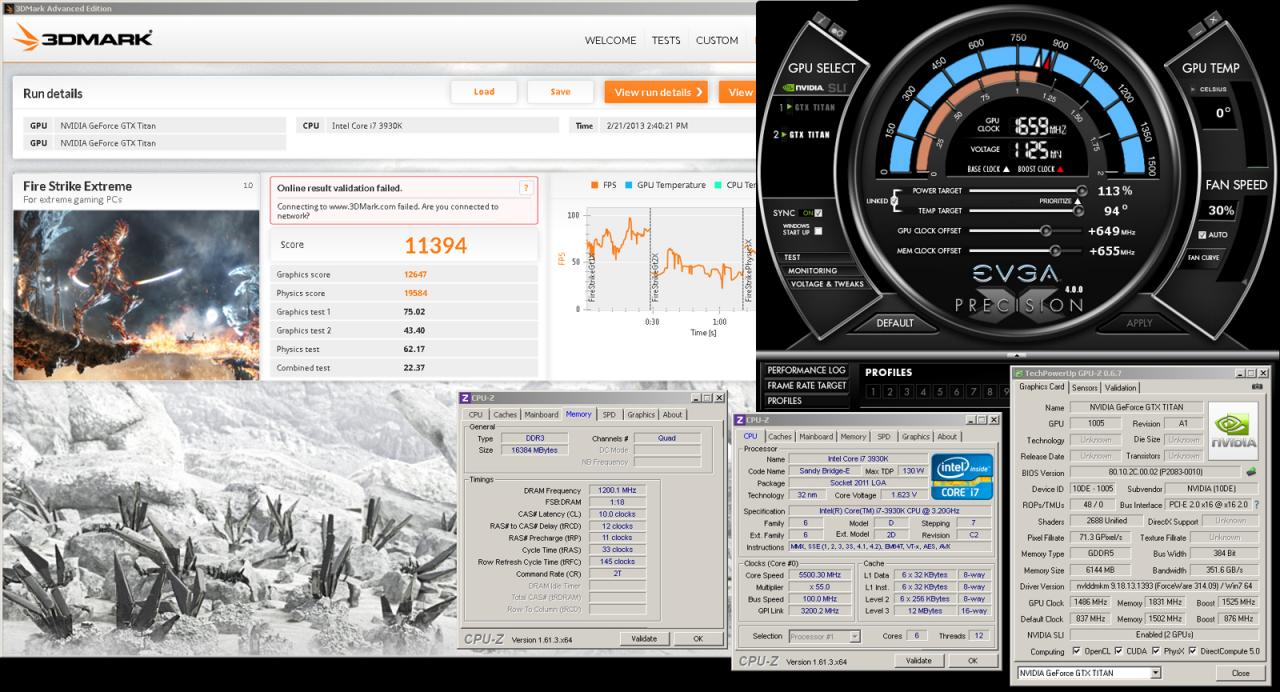Click the Intel Core i7 badge in CPU-Z

point(961,476)
